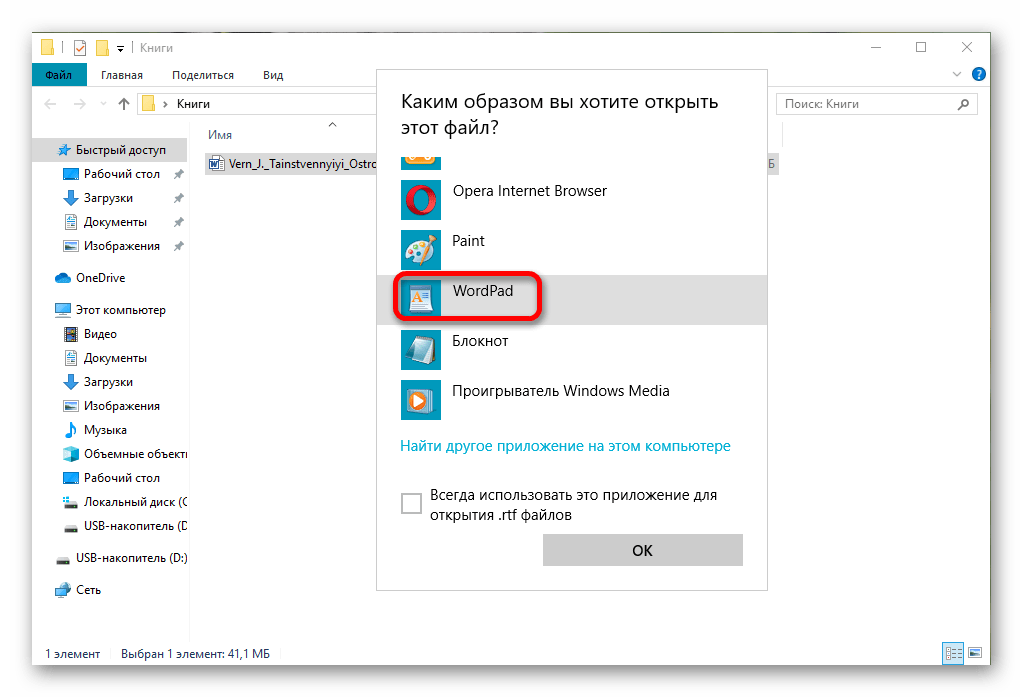The height and width of the screenshot is (697, 1023).
Task: Switch to the Вид ribbon tab
Action: [x=273, y=75]
